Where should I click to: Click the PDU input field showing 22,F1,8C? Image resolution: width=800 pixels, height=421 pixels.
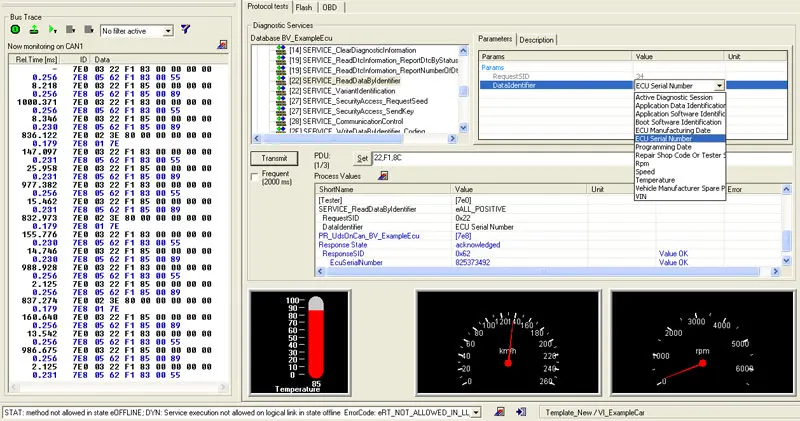[582, 158]
